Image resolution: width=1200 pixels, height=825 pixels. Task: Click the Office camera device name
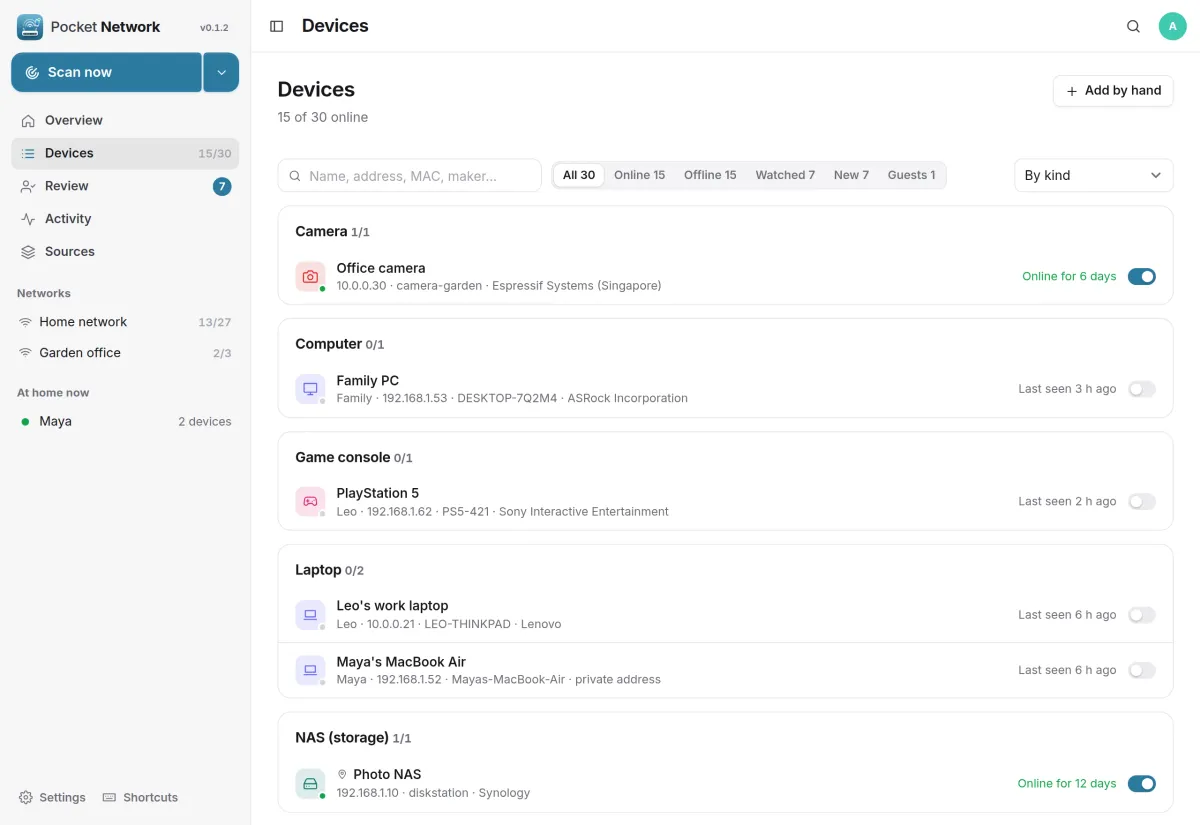click(x=381, y=268)
